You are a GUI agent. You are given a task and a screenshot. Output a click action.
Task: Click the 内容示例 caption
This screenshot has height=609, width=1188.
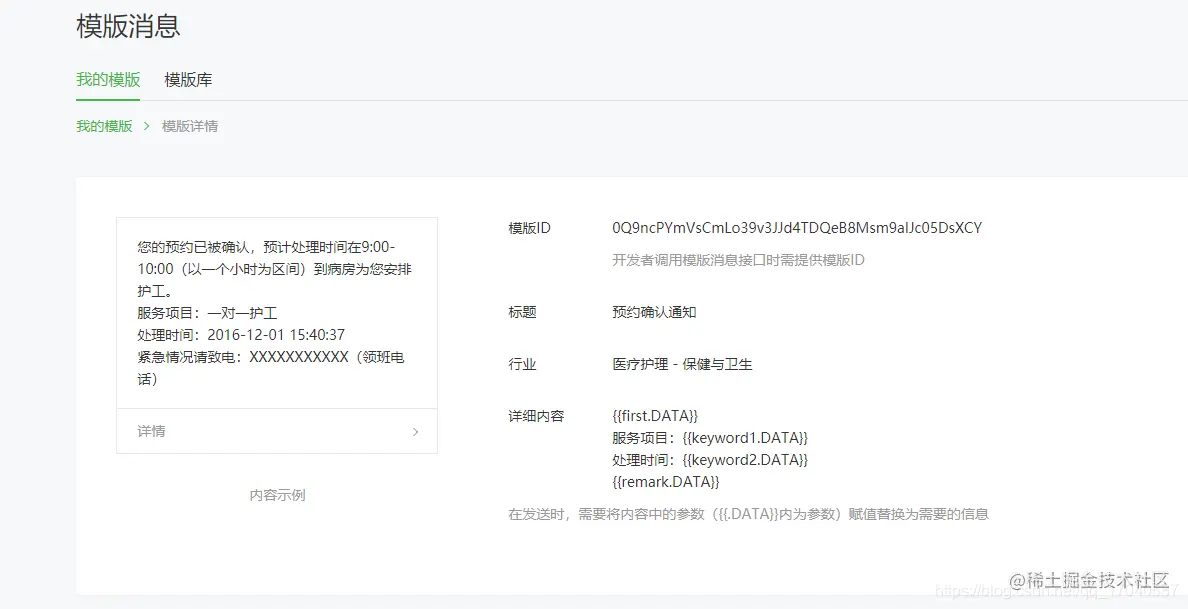[277, 494]
